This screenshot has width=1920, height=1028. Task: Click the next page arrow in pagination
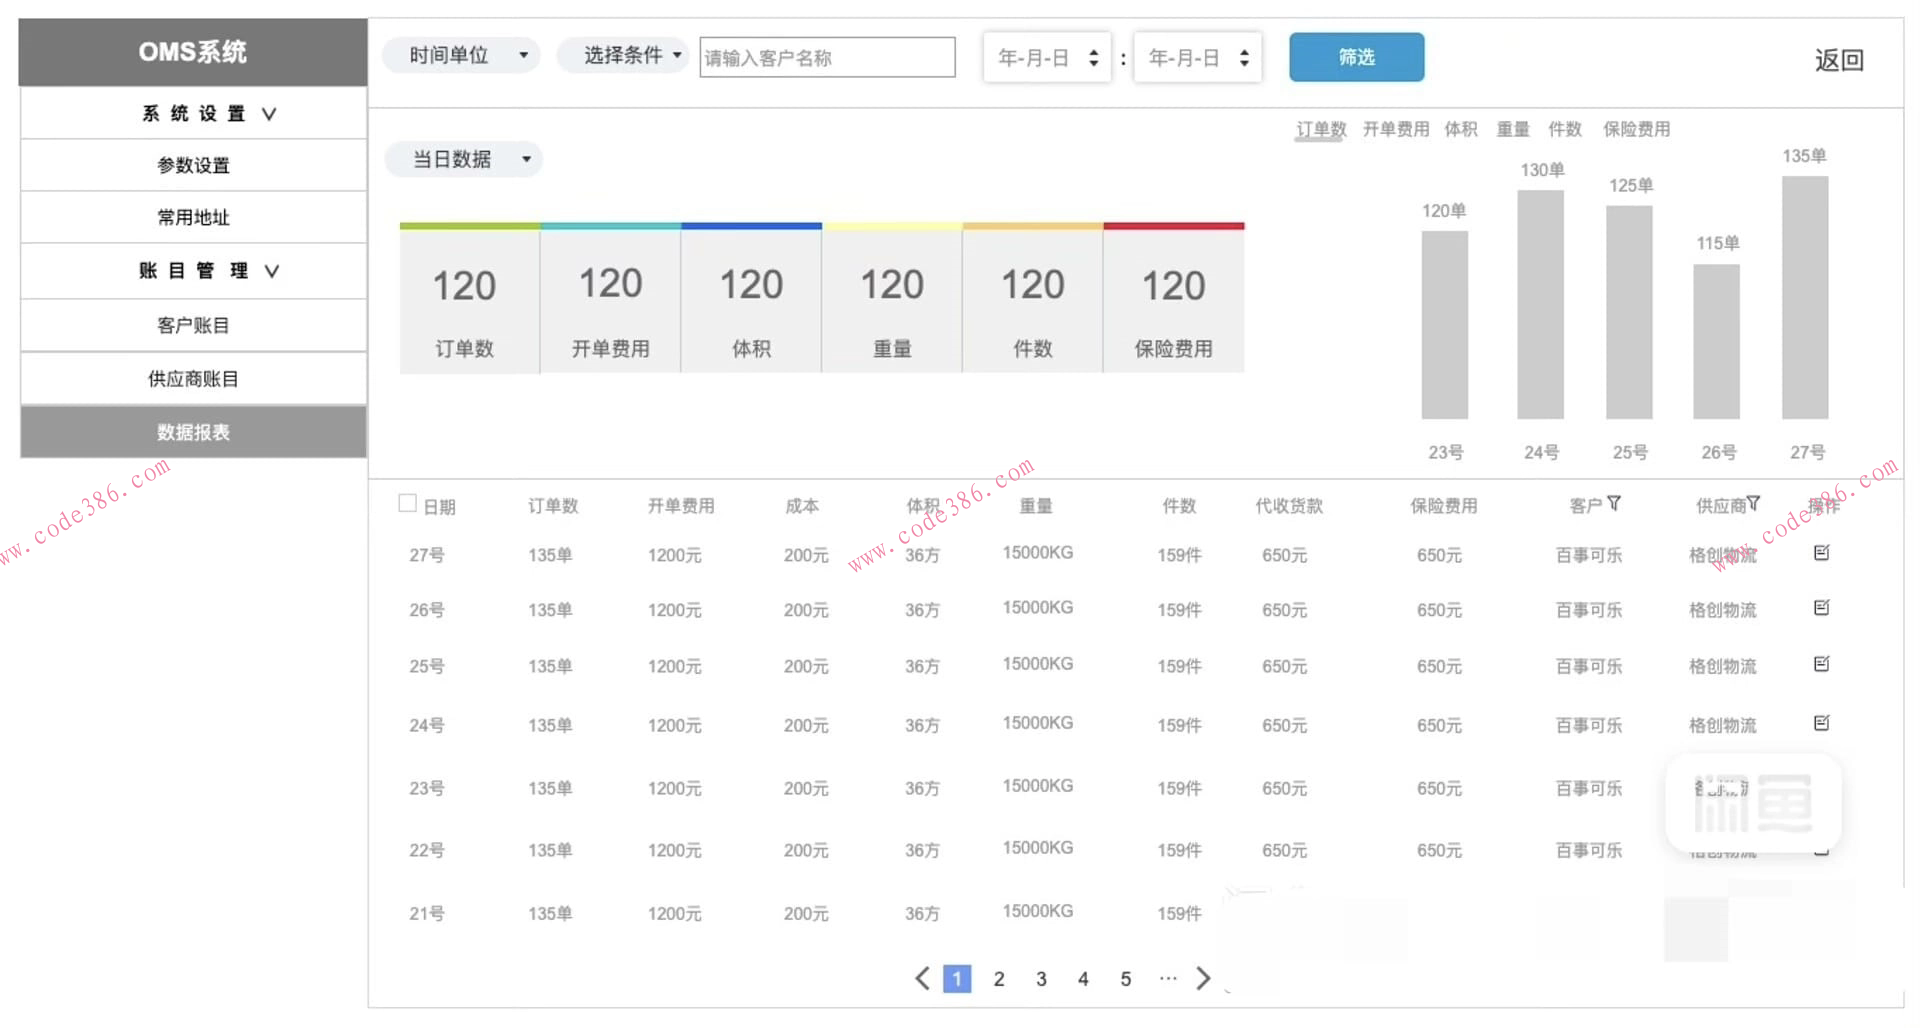click(x=1203, y=979)
